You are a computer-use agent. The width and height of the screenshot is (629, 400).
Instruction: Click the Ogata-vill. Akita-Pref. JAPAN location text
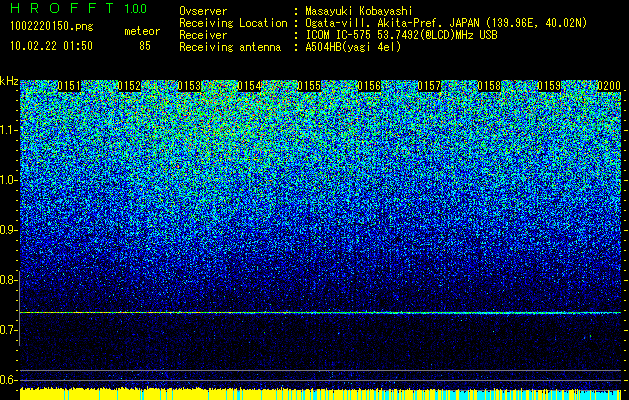tap(446, 24)
